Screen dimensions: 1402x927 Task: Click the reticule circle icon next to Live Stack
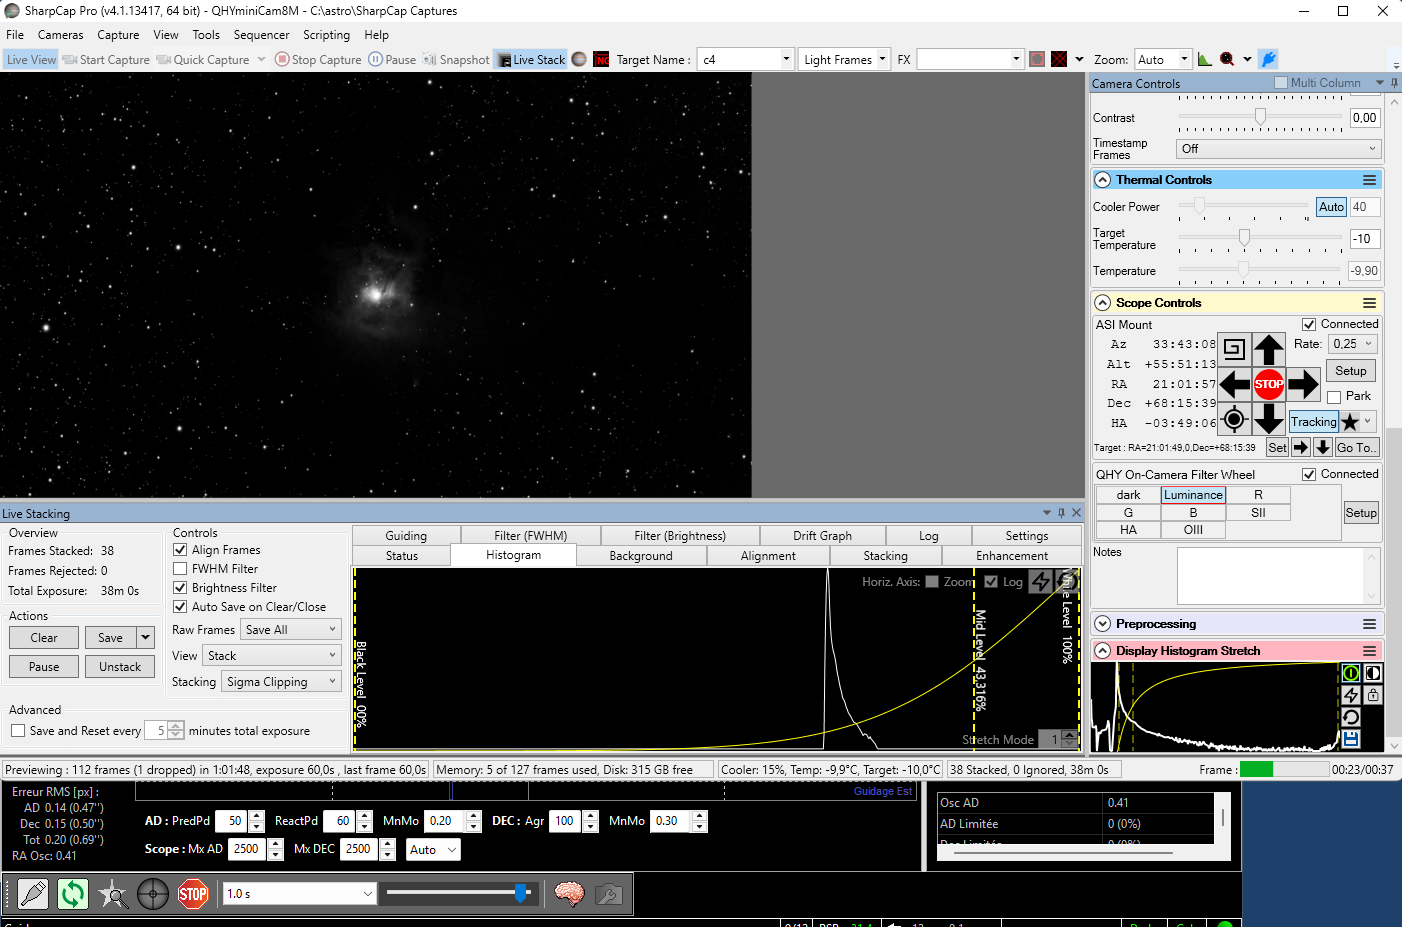pos(579,59)
